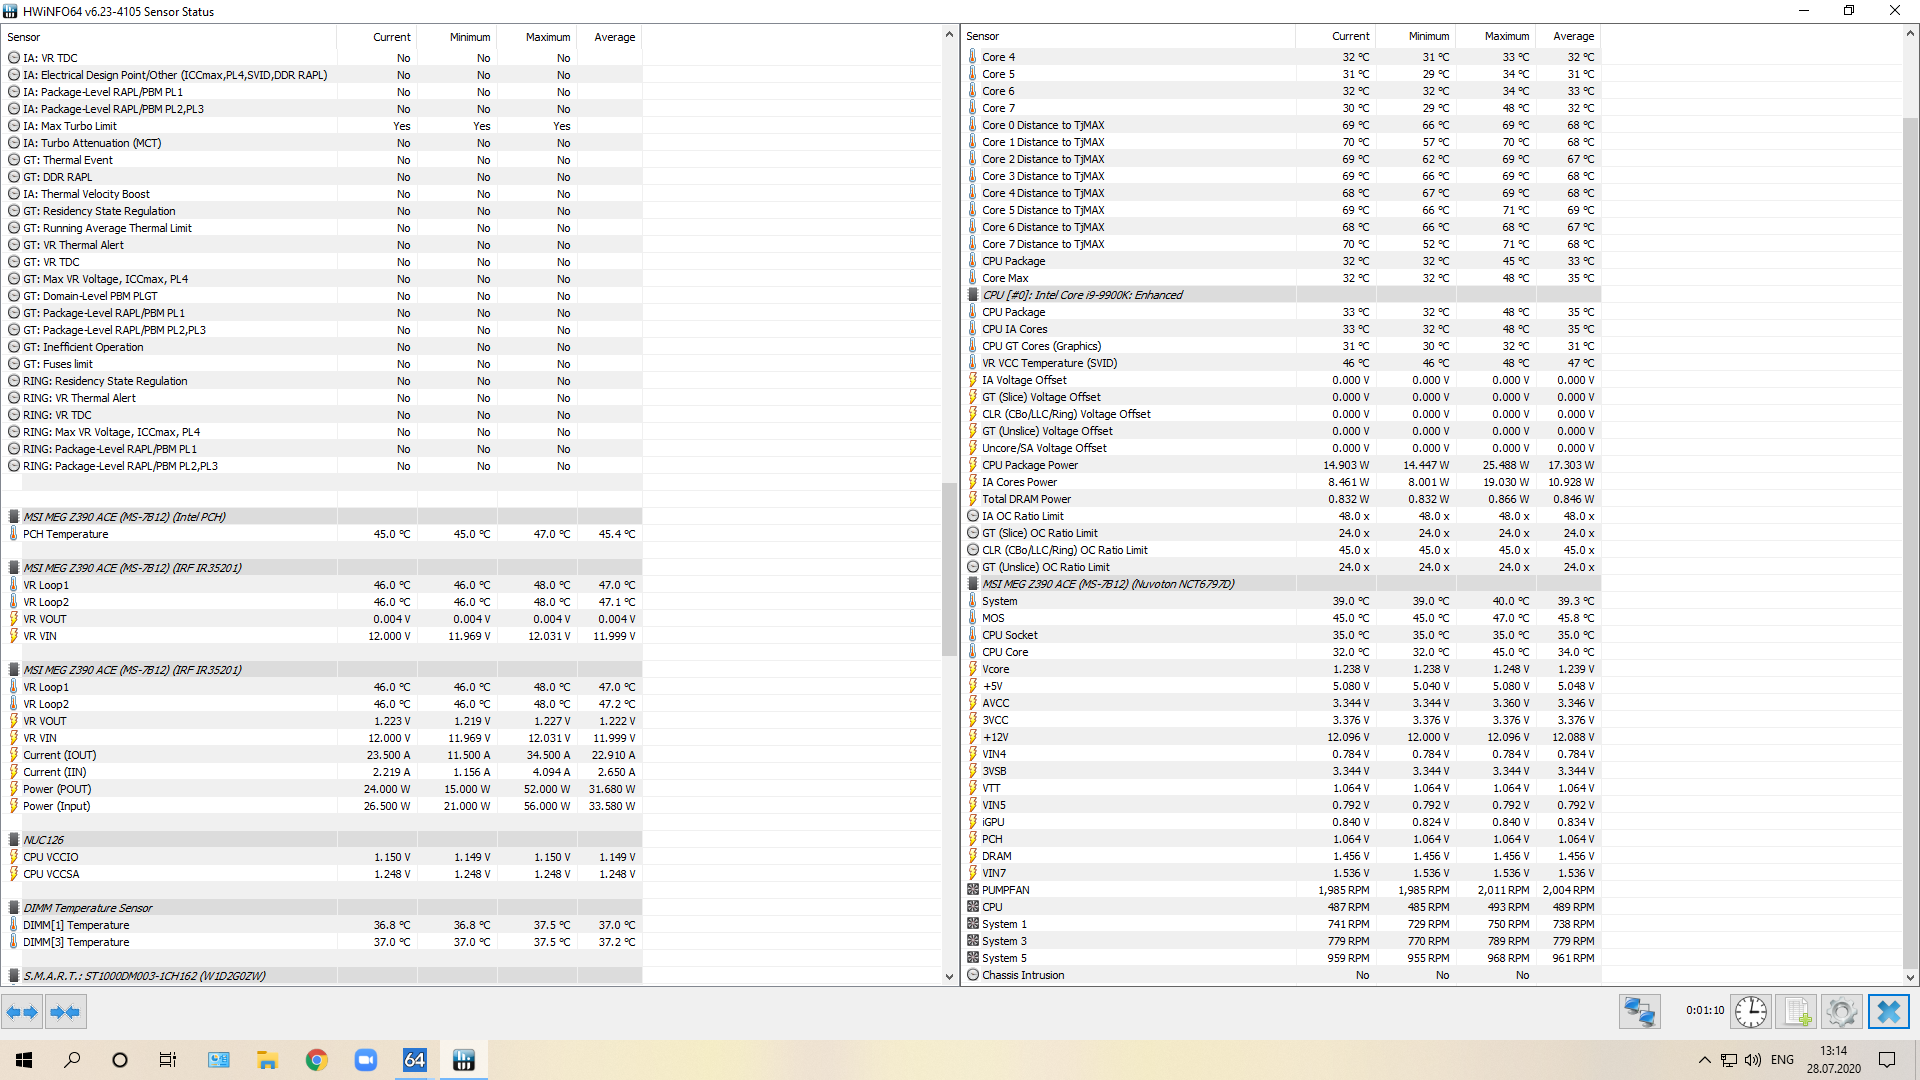
Task: Reset min/max values with clock icon
Action: click(1750, 1012)
